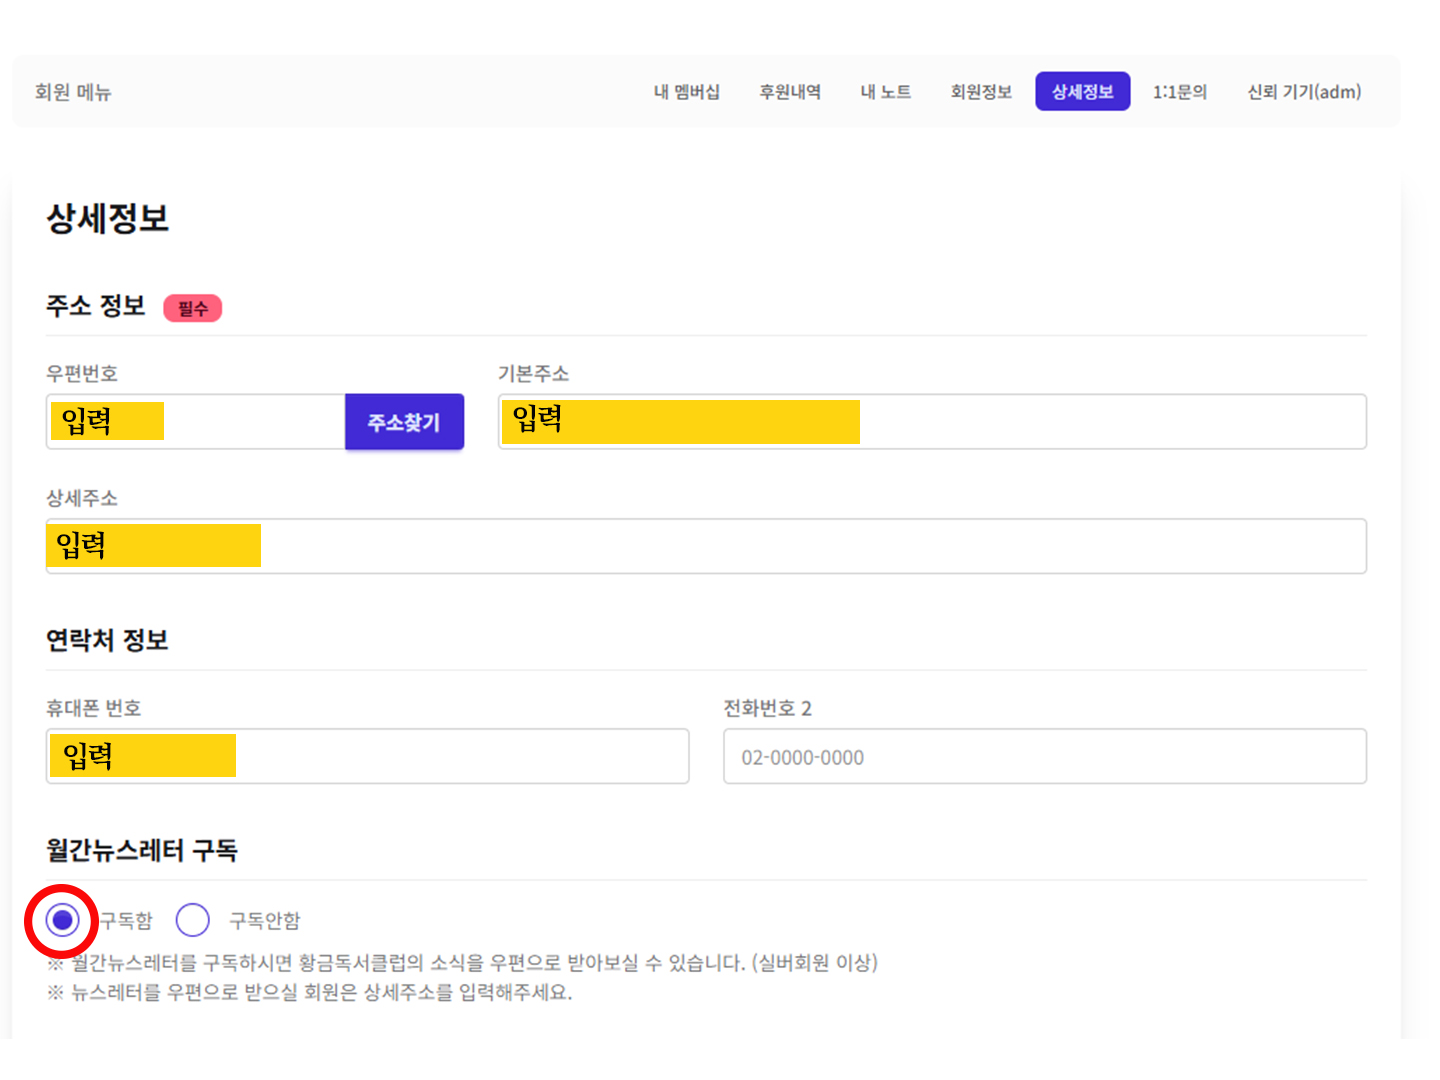Choose the 구독안함 radio button
The height and width of the screenshot is (1080, 1440).
click(x=192, y=920)
